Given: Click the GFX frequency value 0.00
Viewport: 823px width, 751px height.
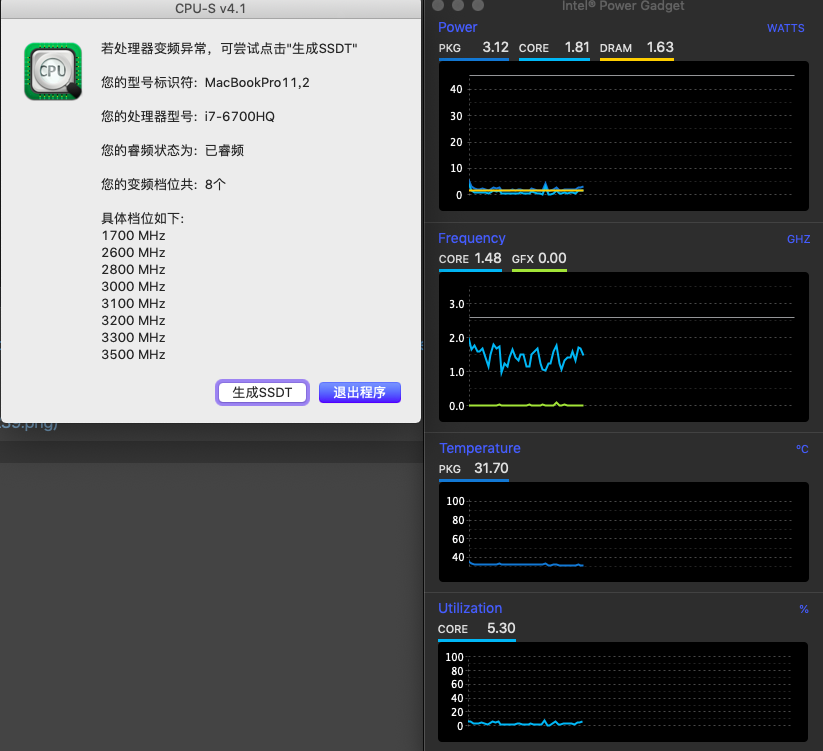Looking at the screenshot, I should (x=552, y=258).
